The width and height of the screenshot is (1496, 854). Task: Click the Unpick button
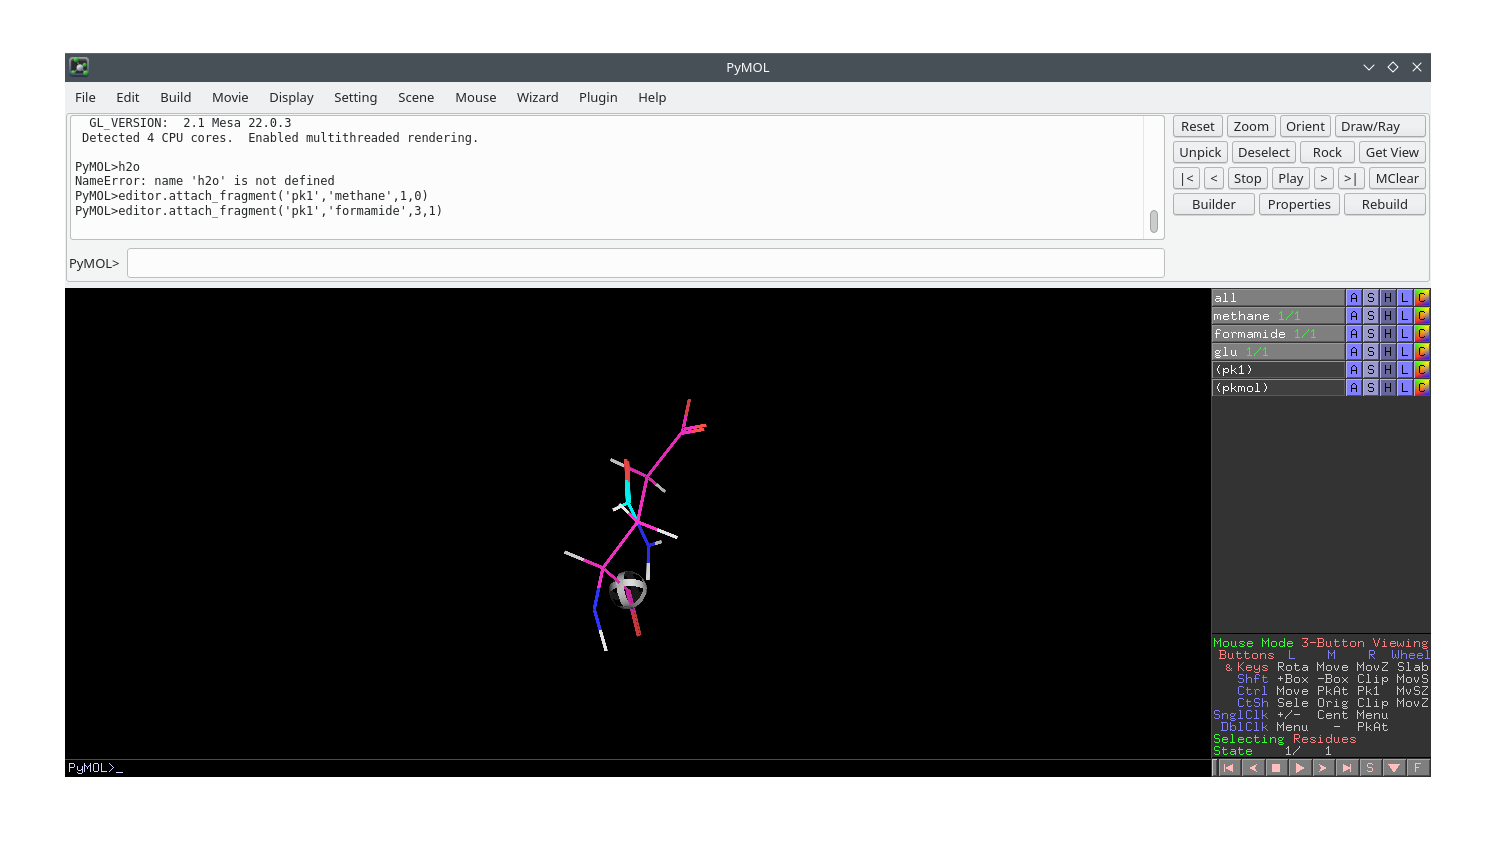pyautogui.click(x=1200, y=152)
